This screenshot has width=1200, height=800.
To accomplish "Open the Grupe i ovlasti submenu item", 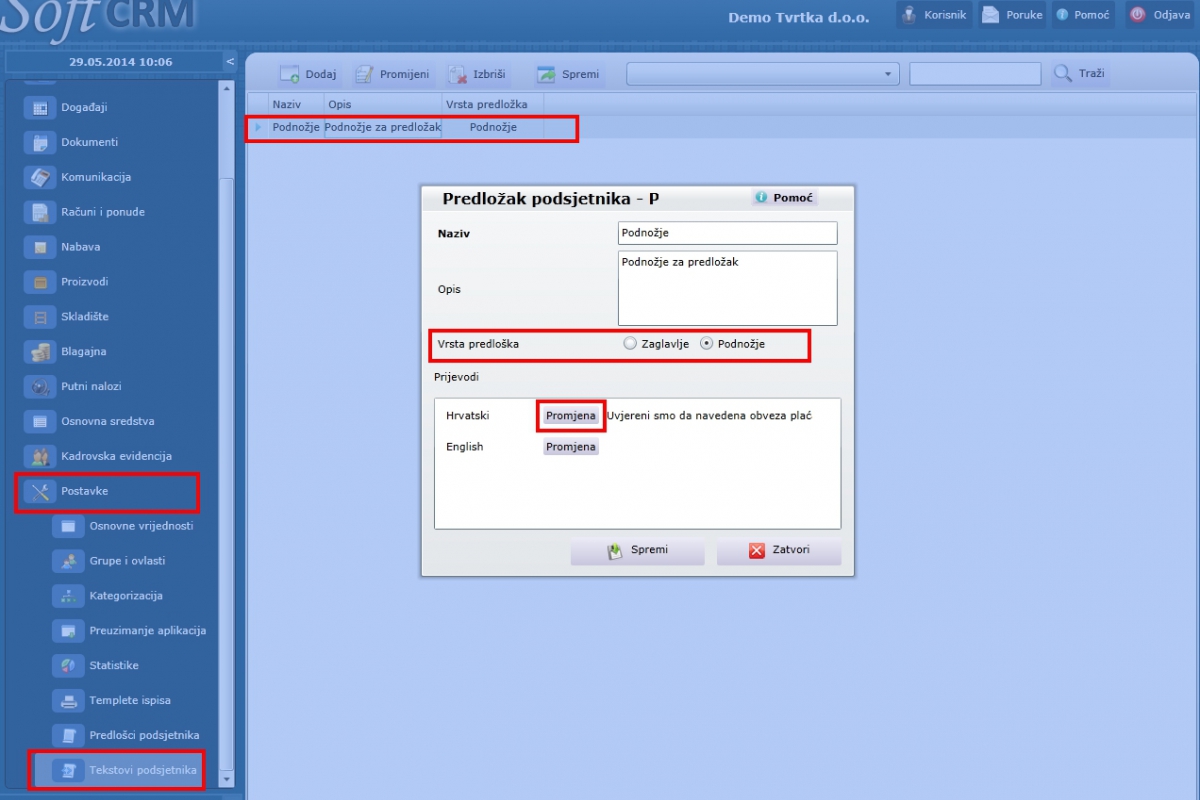I will pos(127,561).
